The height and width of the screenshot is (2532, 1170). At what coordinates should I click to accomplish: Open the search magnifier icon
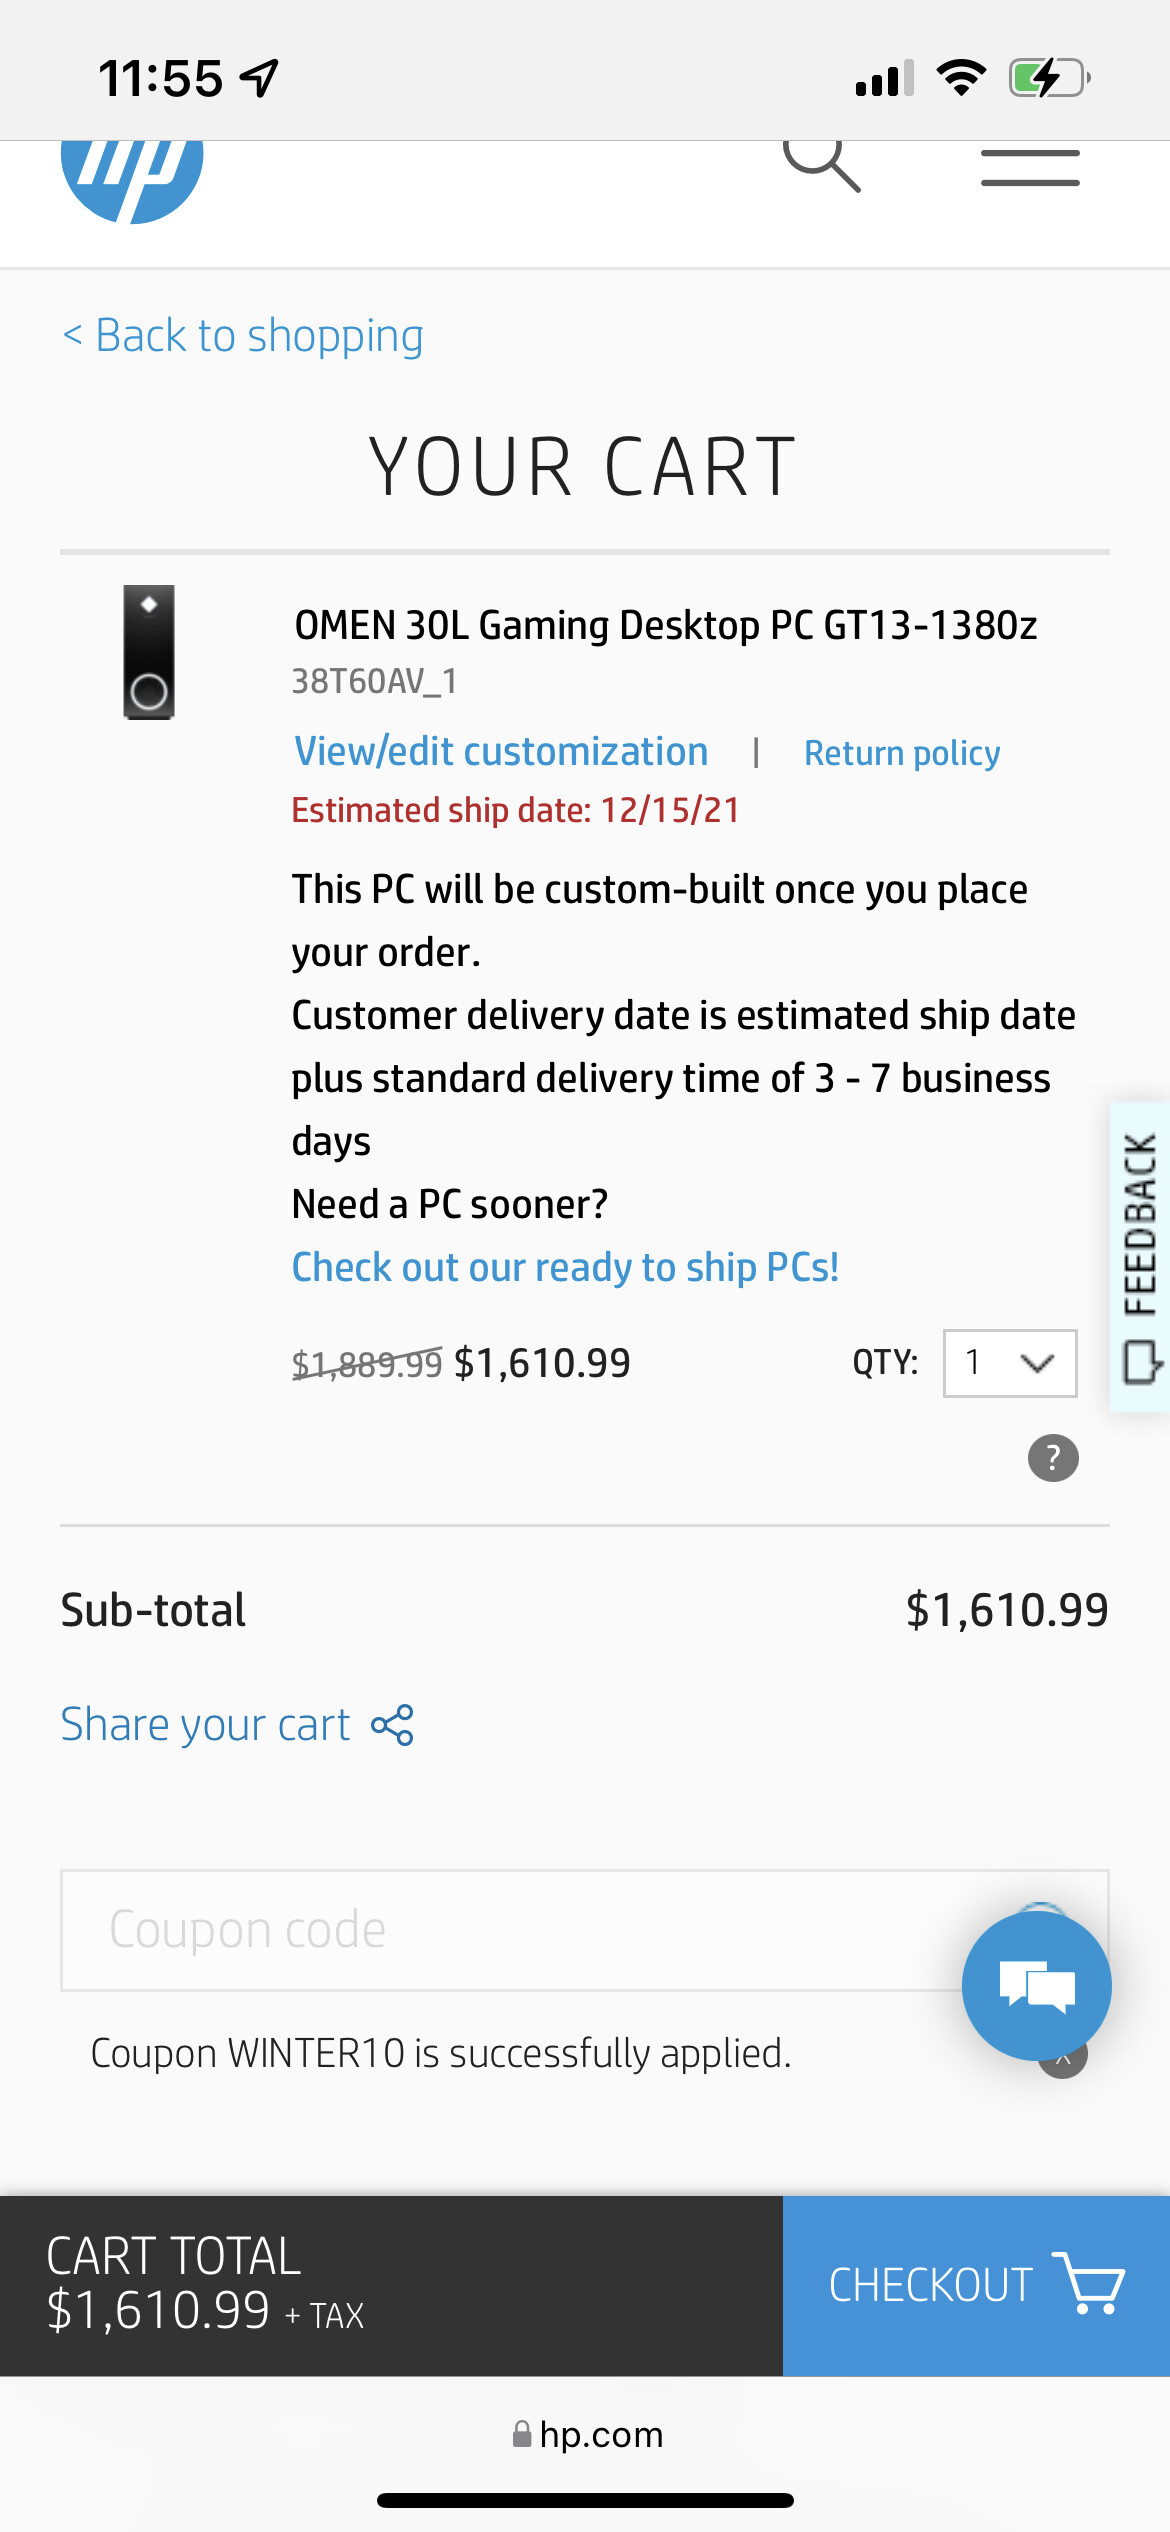tap(821, 164)
